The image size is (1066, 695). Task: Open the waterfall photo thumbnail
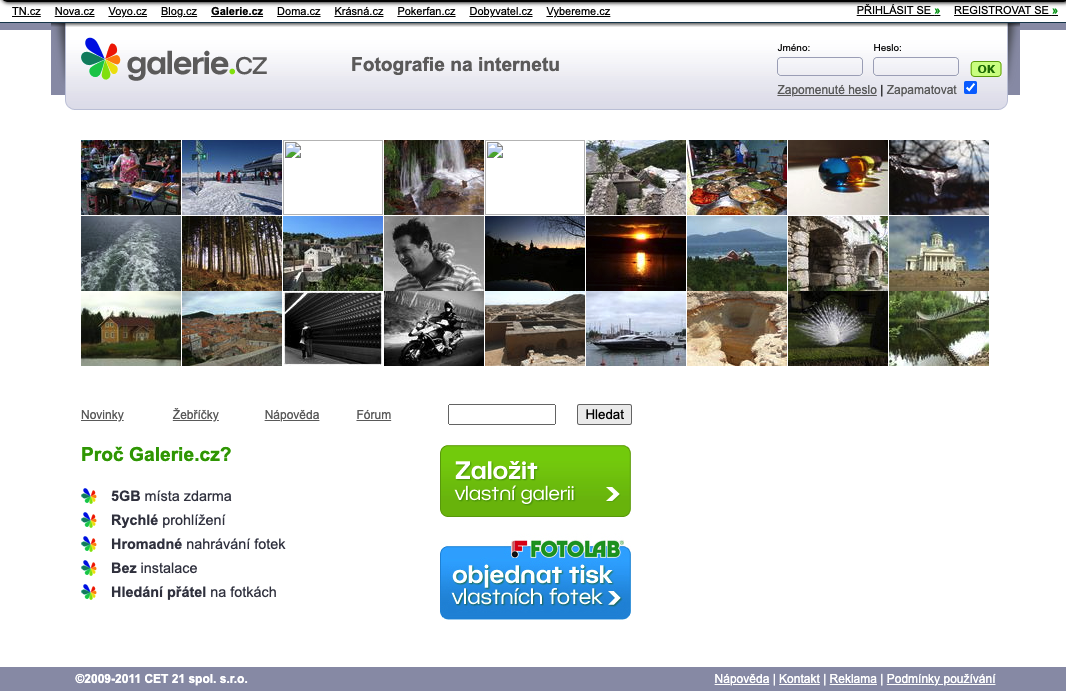(x=434, y=177)
